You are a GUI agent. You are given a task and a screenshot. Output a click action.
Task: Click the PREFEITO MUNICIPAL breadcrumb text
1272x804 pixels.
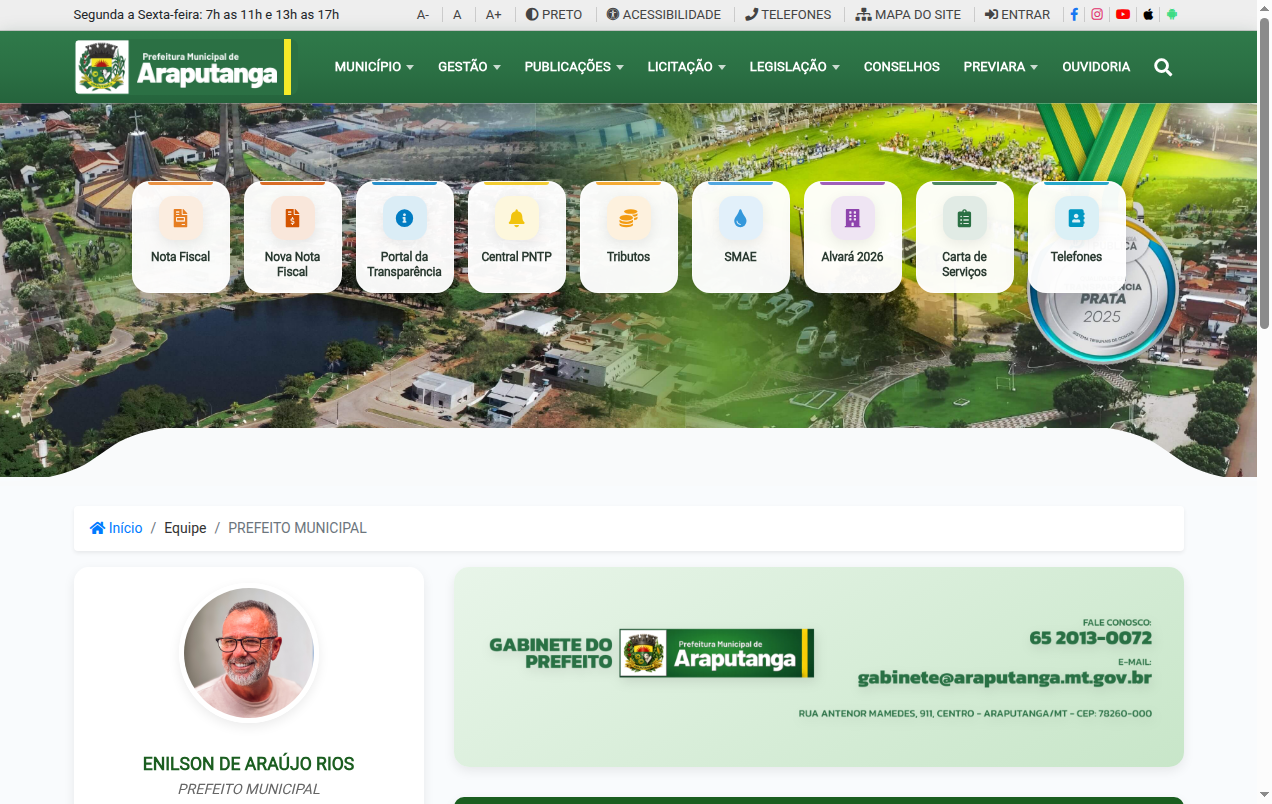tap(297, 528)
